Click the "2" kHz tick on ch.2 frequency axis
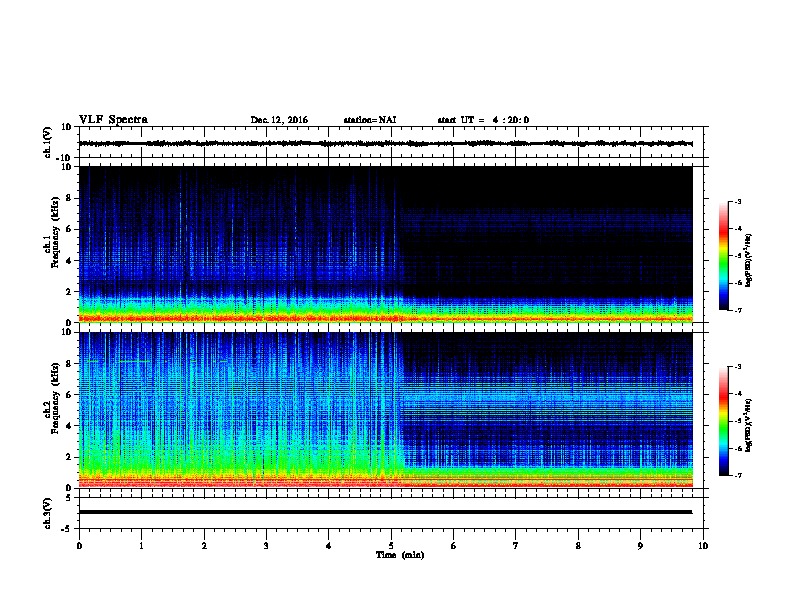Viewport: 792px width, 612px height. click(x=69, y=457)
